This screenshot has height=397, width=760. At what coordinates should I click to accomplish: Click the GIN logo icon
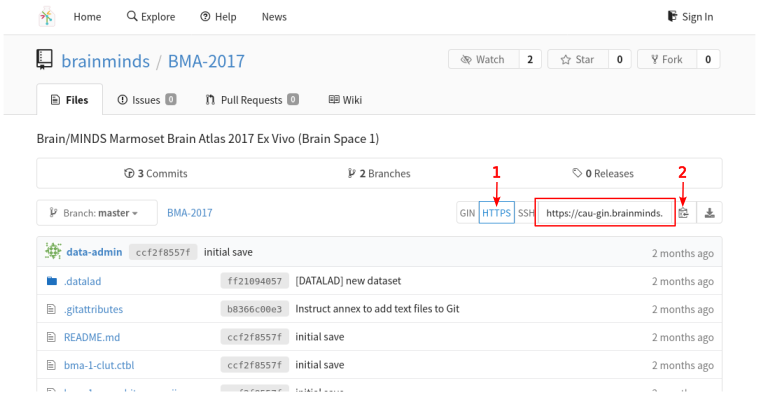(x=47, y=17)
